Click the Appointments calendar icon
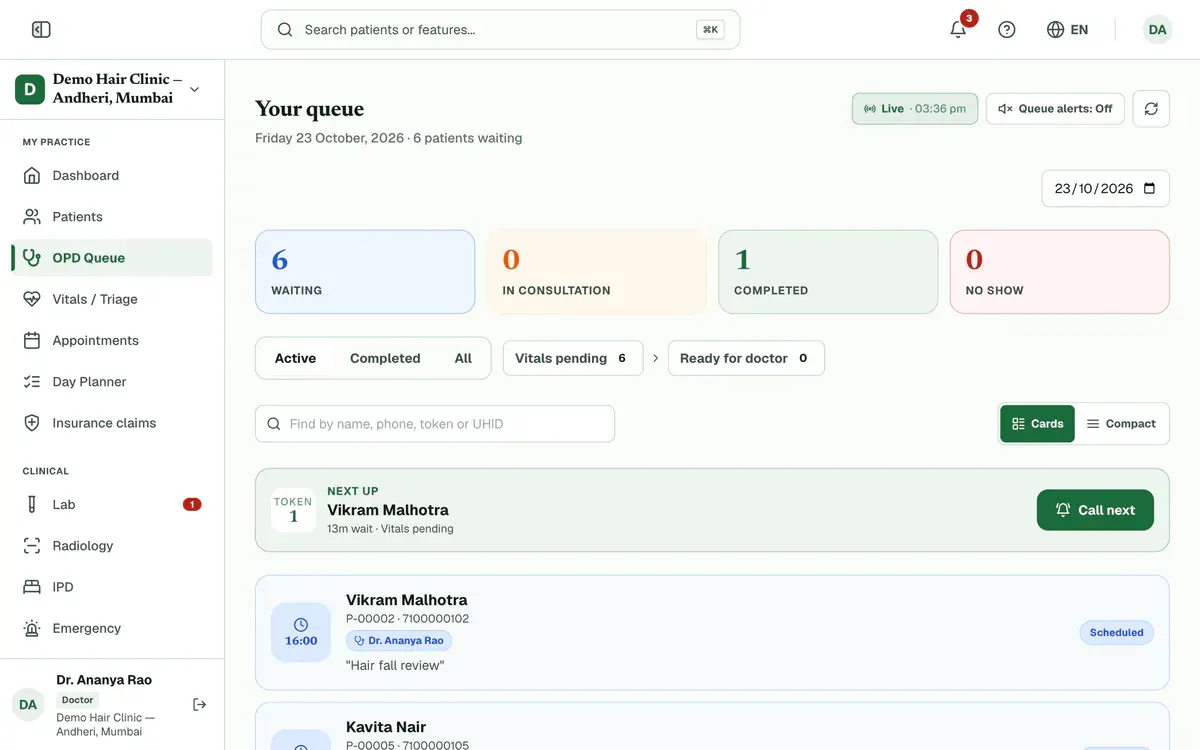Image resolution: width=1200 pixels, height=750 pixels. pyautogui.click(x=32, y=340)
